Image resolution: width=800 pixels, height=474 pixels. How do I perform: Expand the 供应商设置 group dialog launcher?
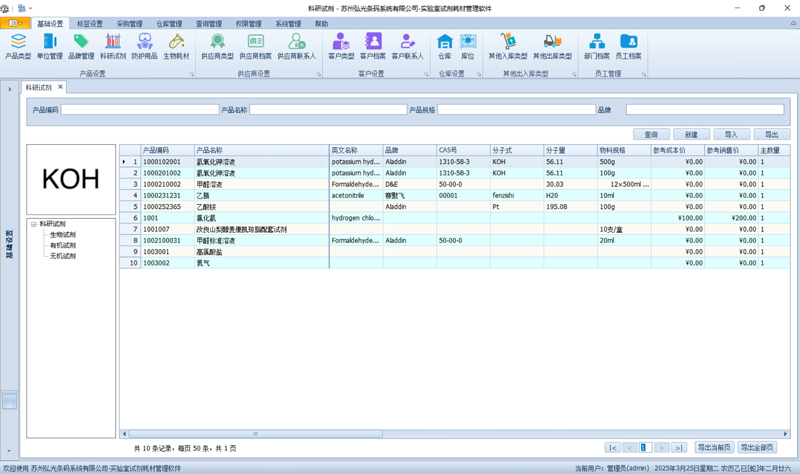(319, 74)
